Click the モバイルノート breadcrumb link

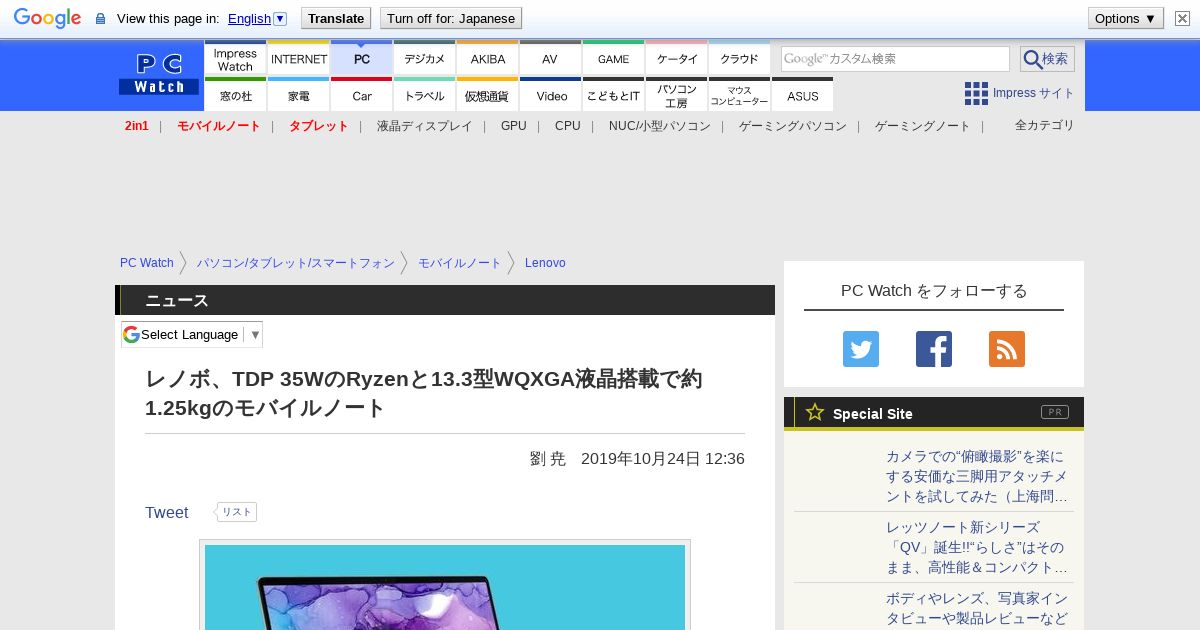pos(459,263)
